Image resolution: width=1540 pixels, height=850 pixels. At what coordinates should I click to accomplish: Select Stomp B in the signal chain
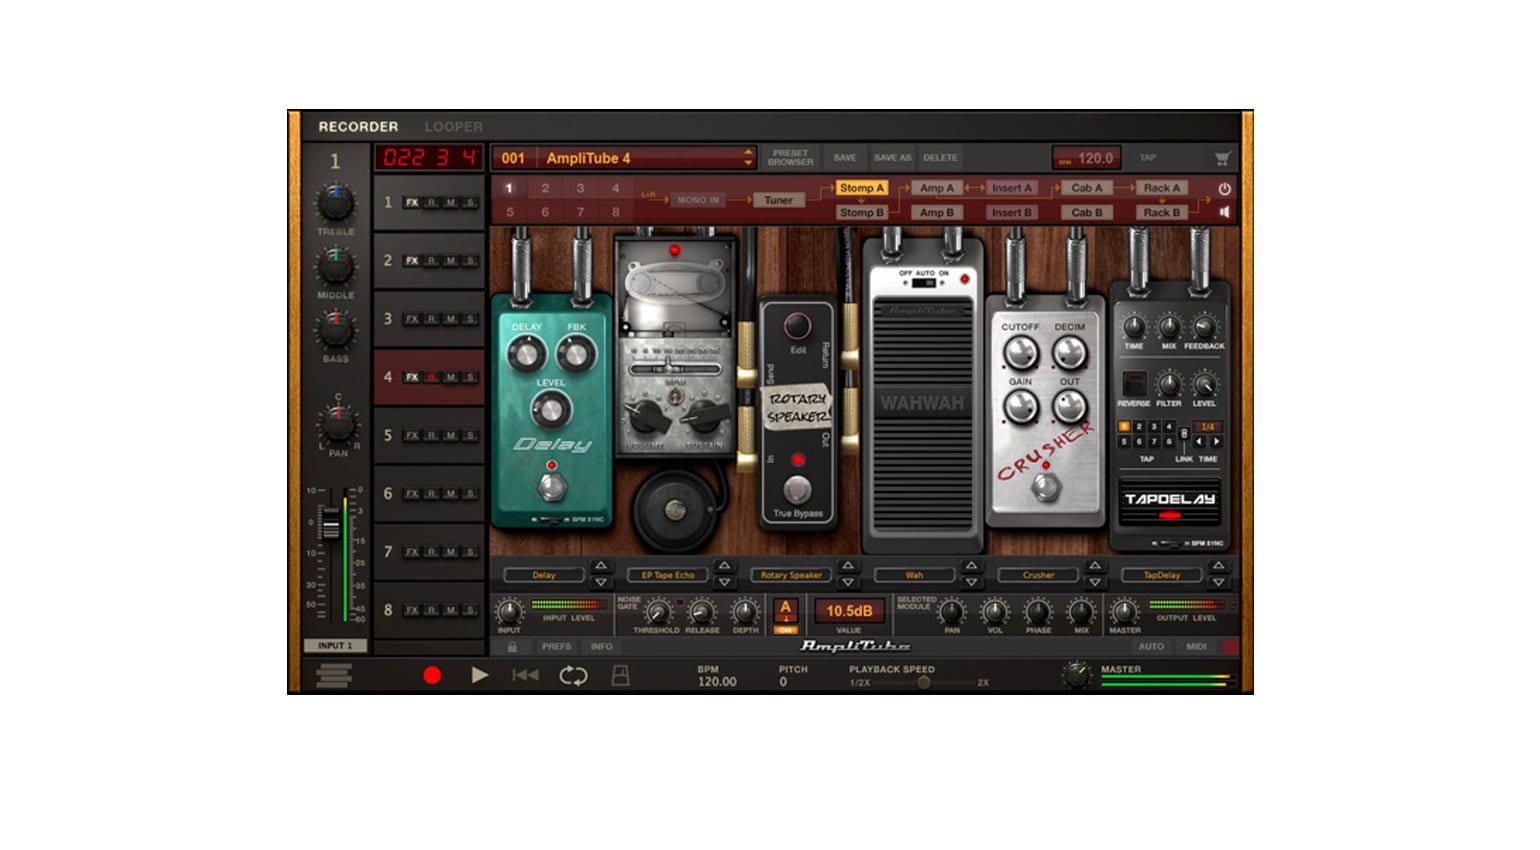[861, 212]
